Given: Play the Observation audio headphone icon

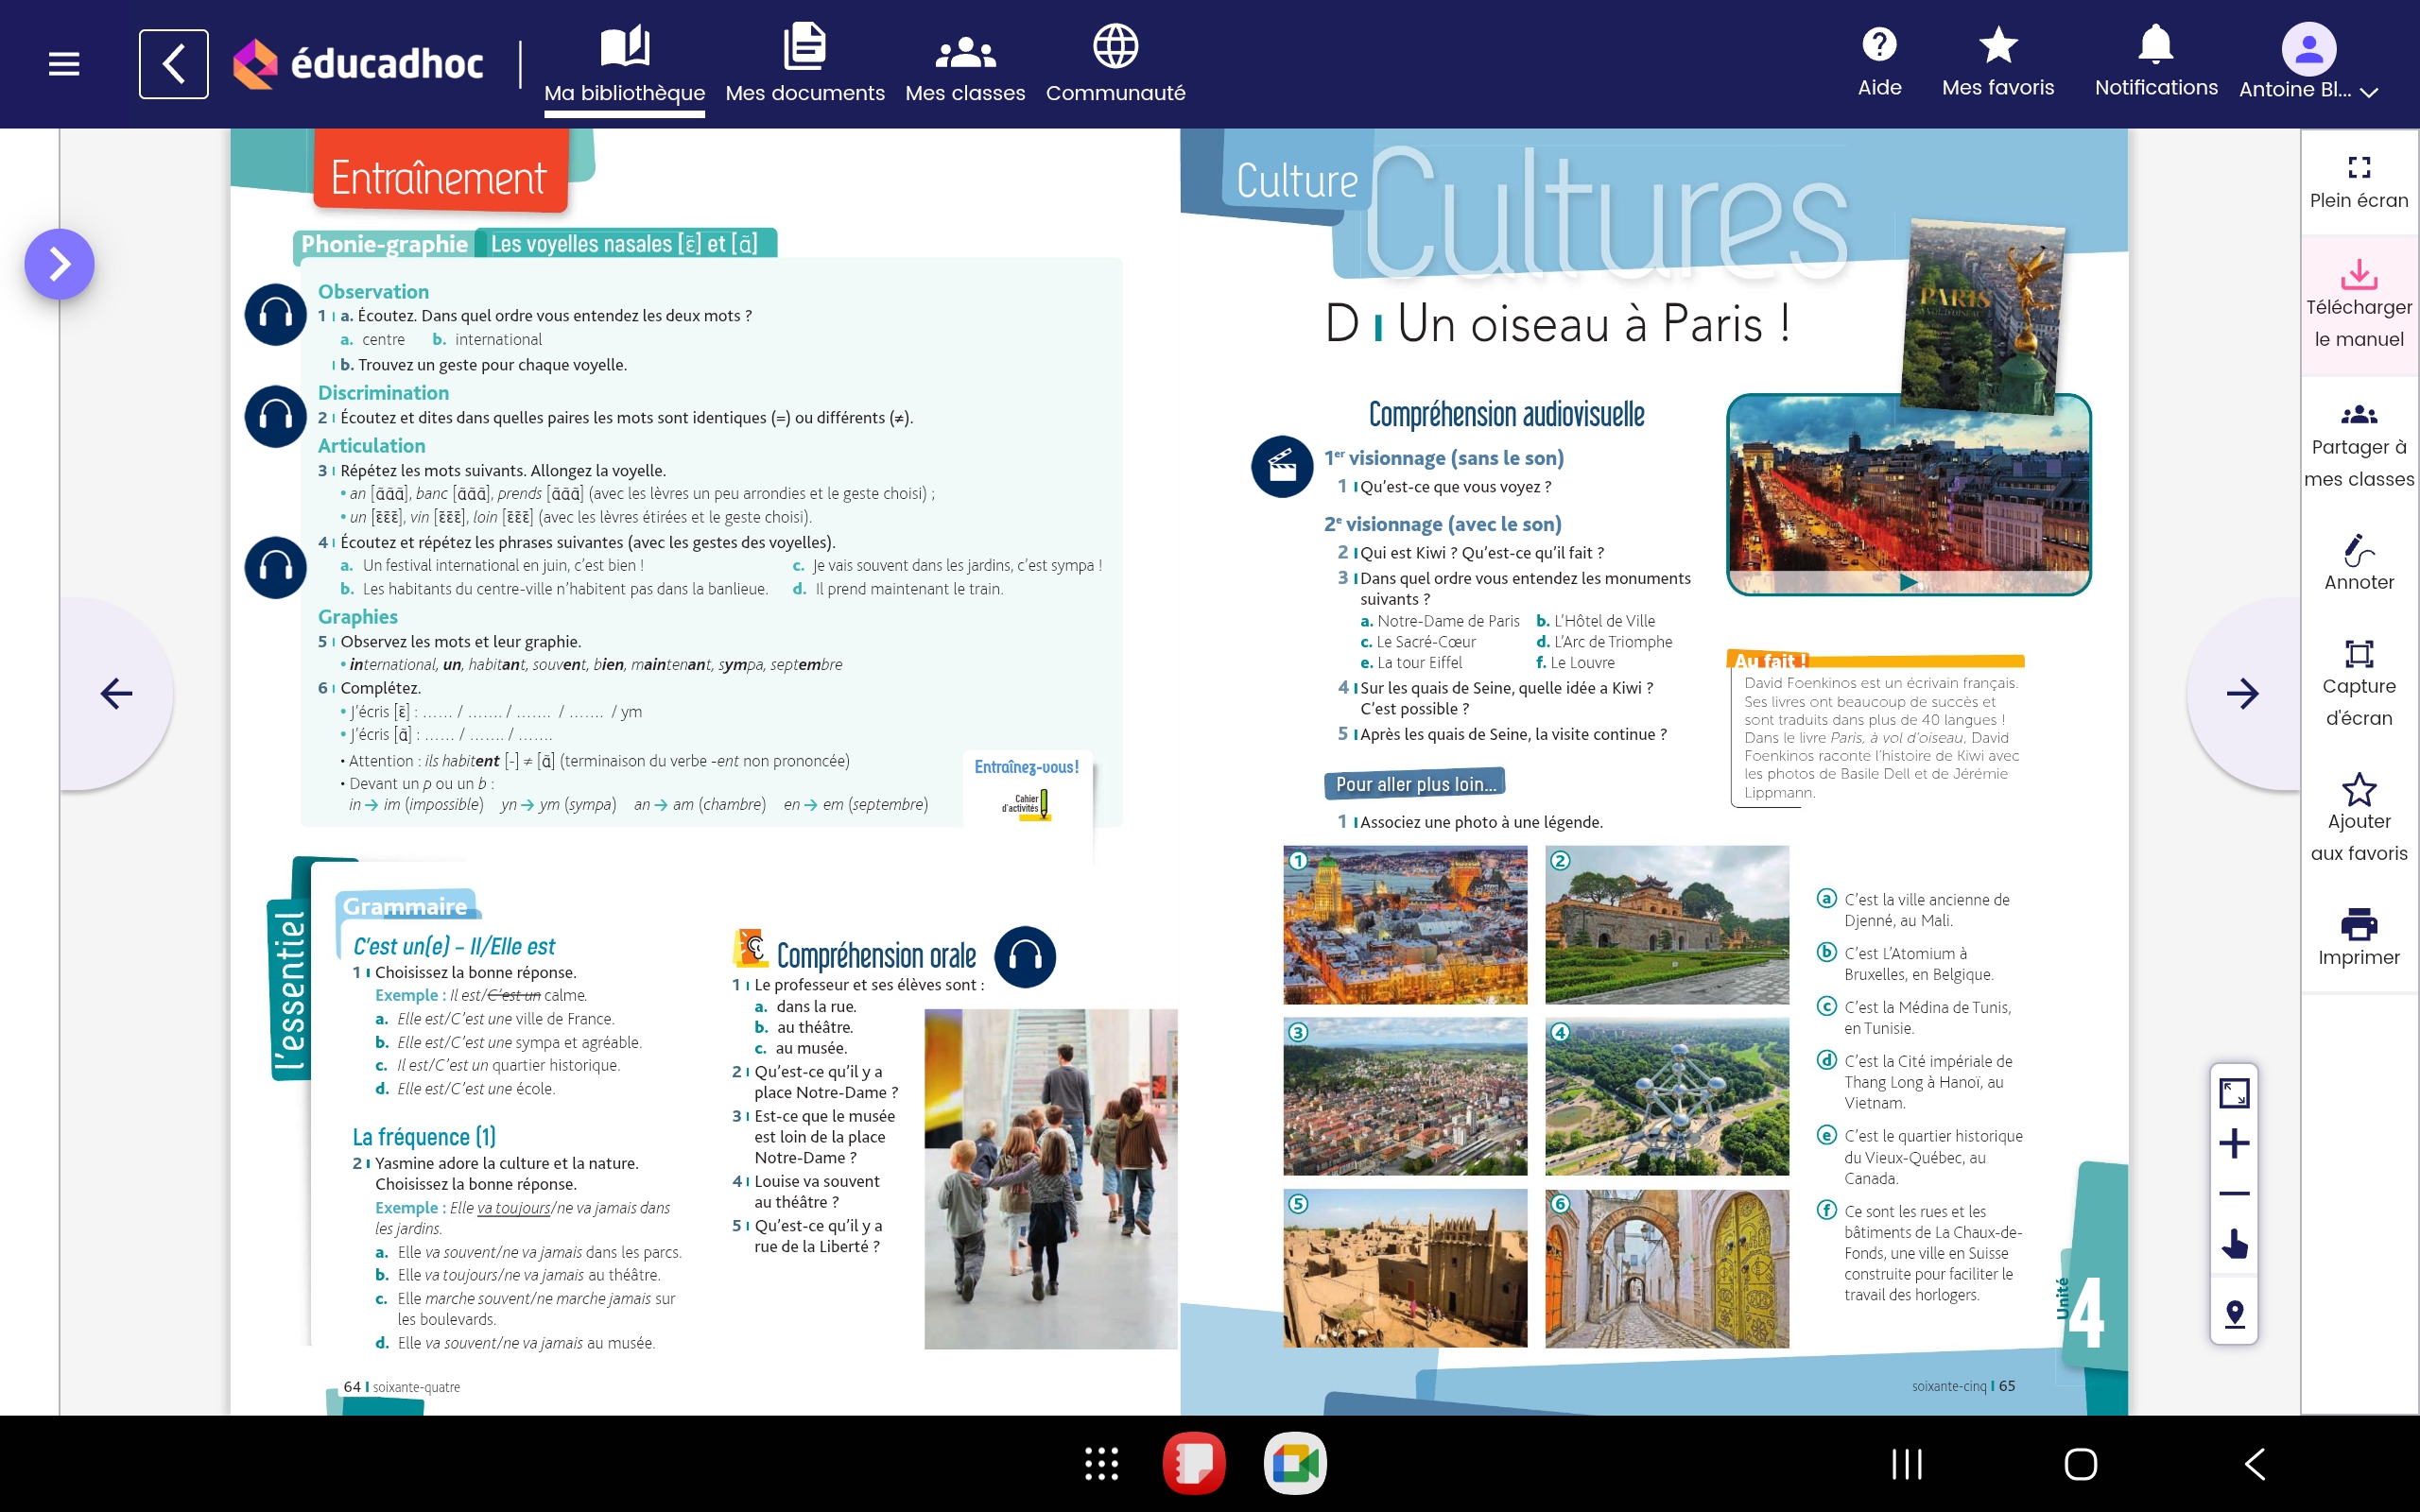Looking at the screenshot, I should (x=275, y=315).
